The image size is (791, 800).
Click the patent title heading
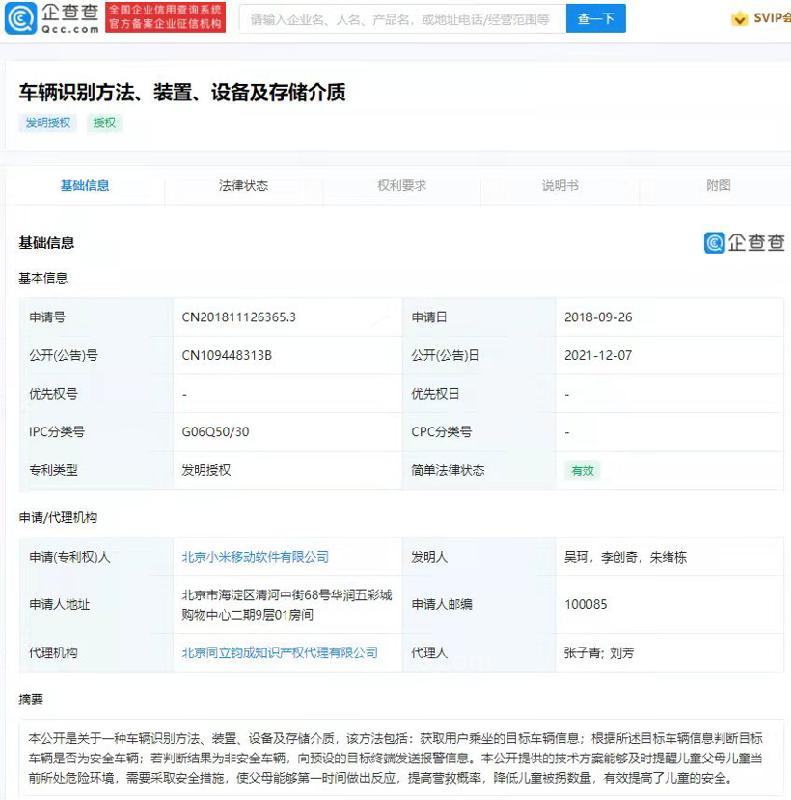point(182,93)
